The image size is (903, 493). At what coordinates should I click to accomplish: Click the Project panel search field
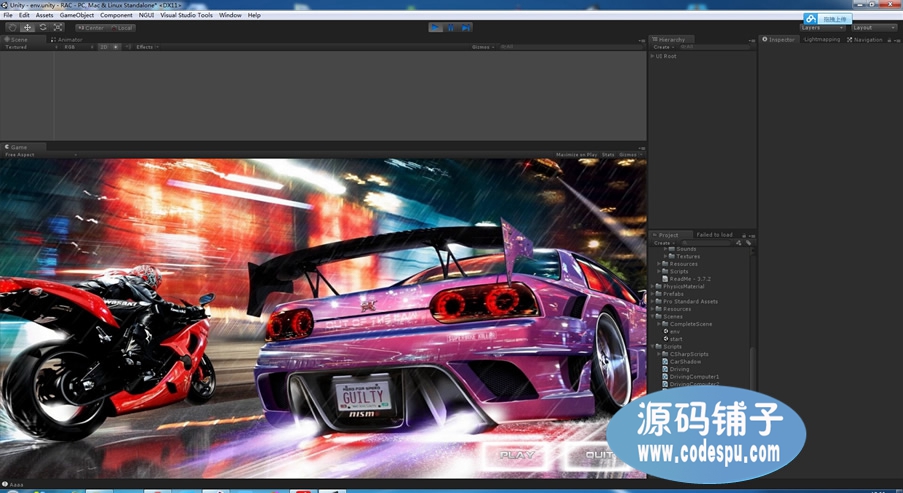706,242
